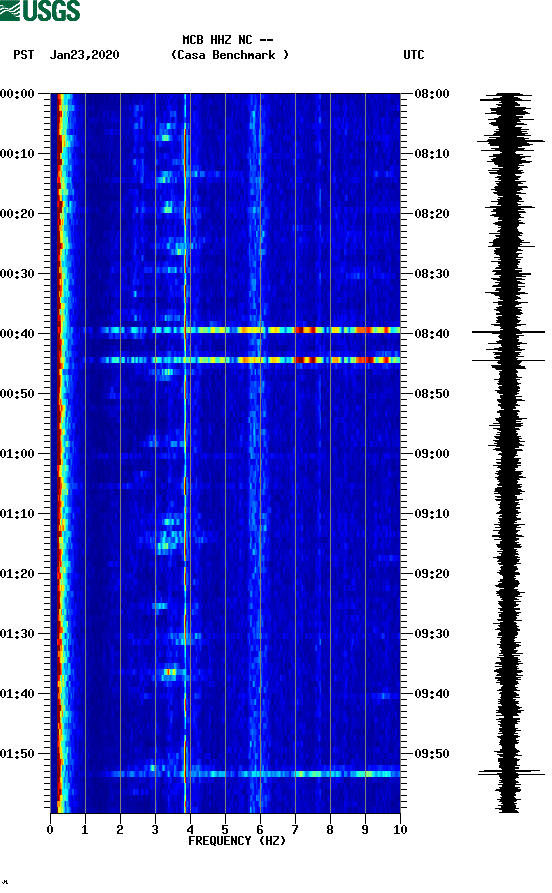This screenshot has width=552, height=893.
Task: Click PST time label '00:50'
Action: coord(17,394)
